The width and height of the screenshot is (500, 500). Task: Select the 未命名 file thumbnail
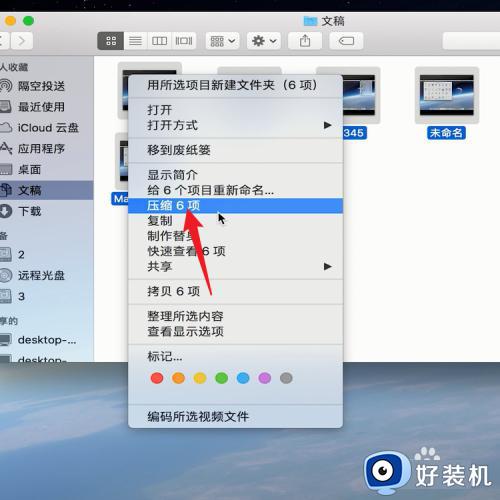[447, 95]
